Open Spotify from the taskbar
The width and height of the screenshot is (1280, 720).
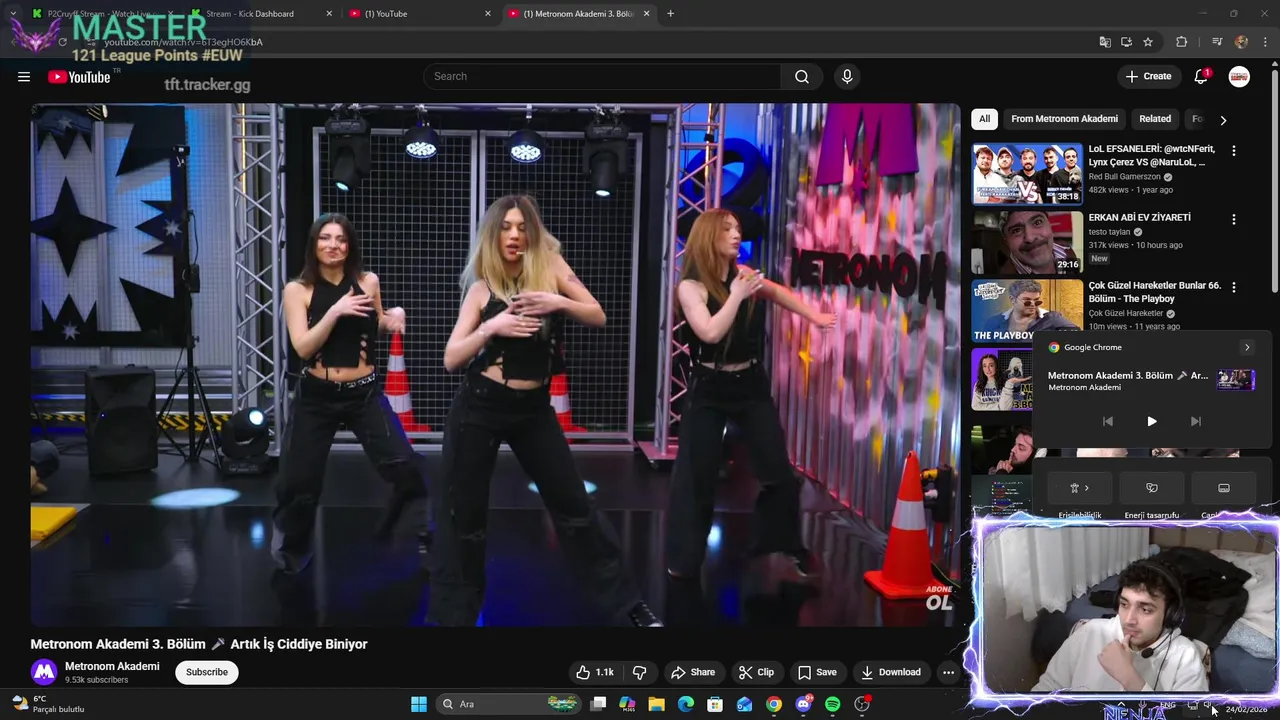coord(832,704)
